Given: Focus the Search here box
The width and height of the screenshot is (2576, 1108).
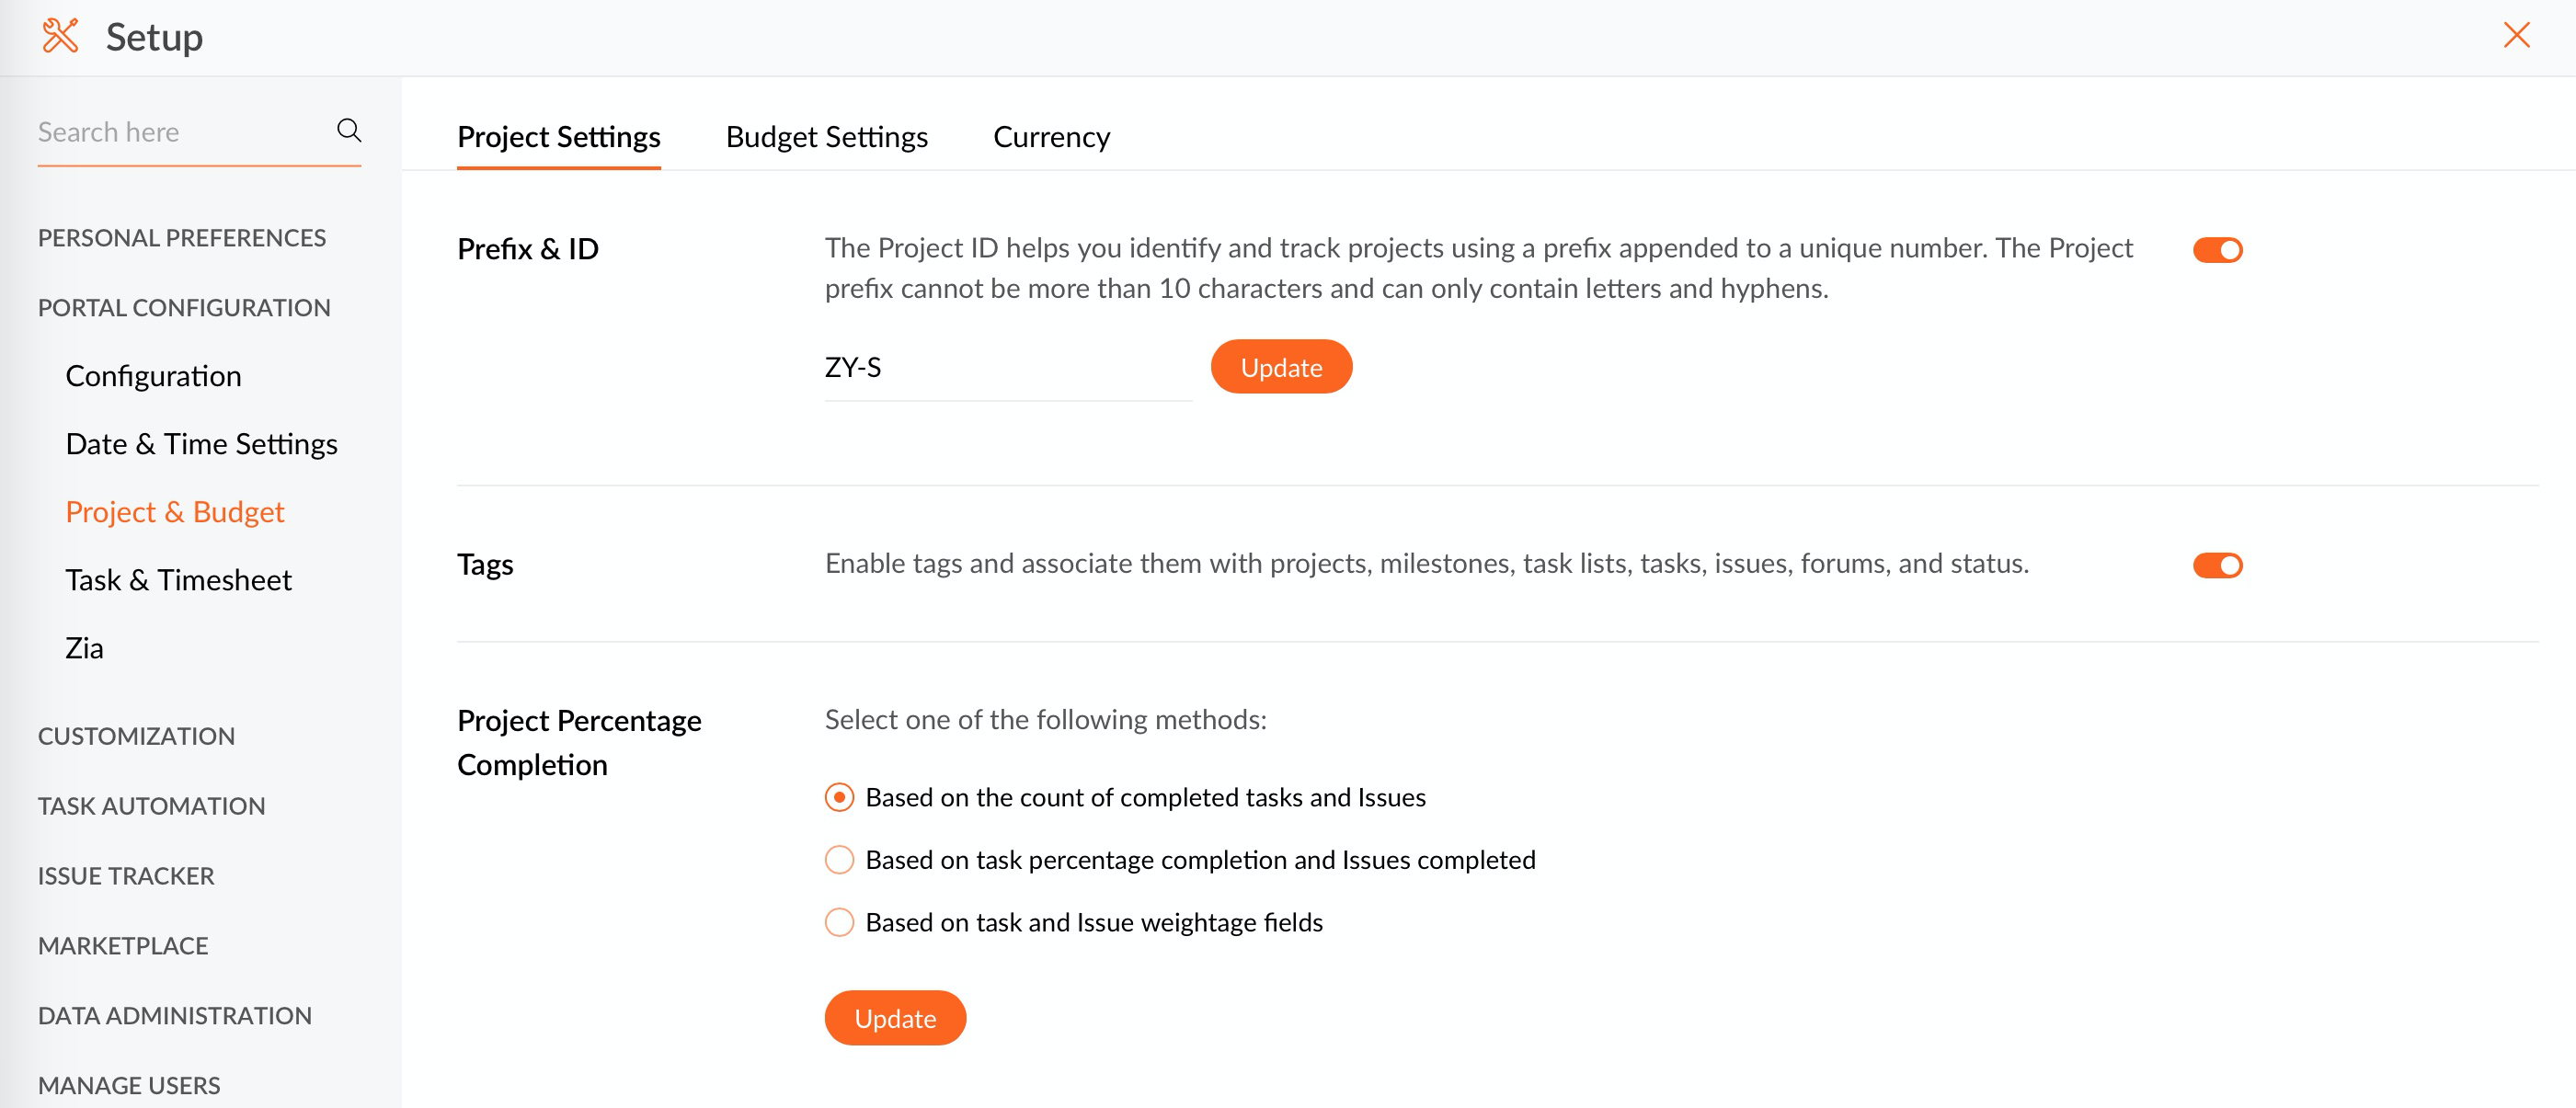Looking at the screenshot, I should pyautogui.click(x=180, y=132).
